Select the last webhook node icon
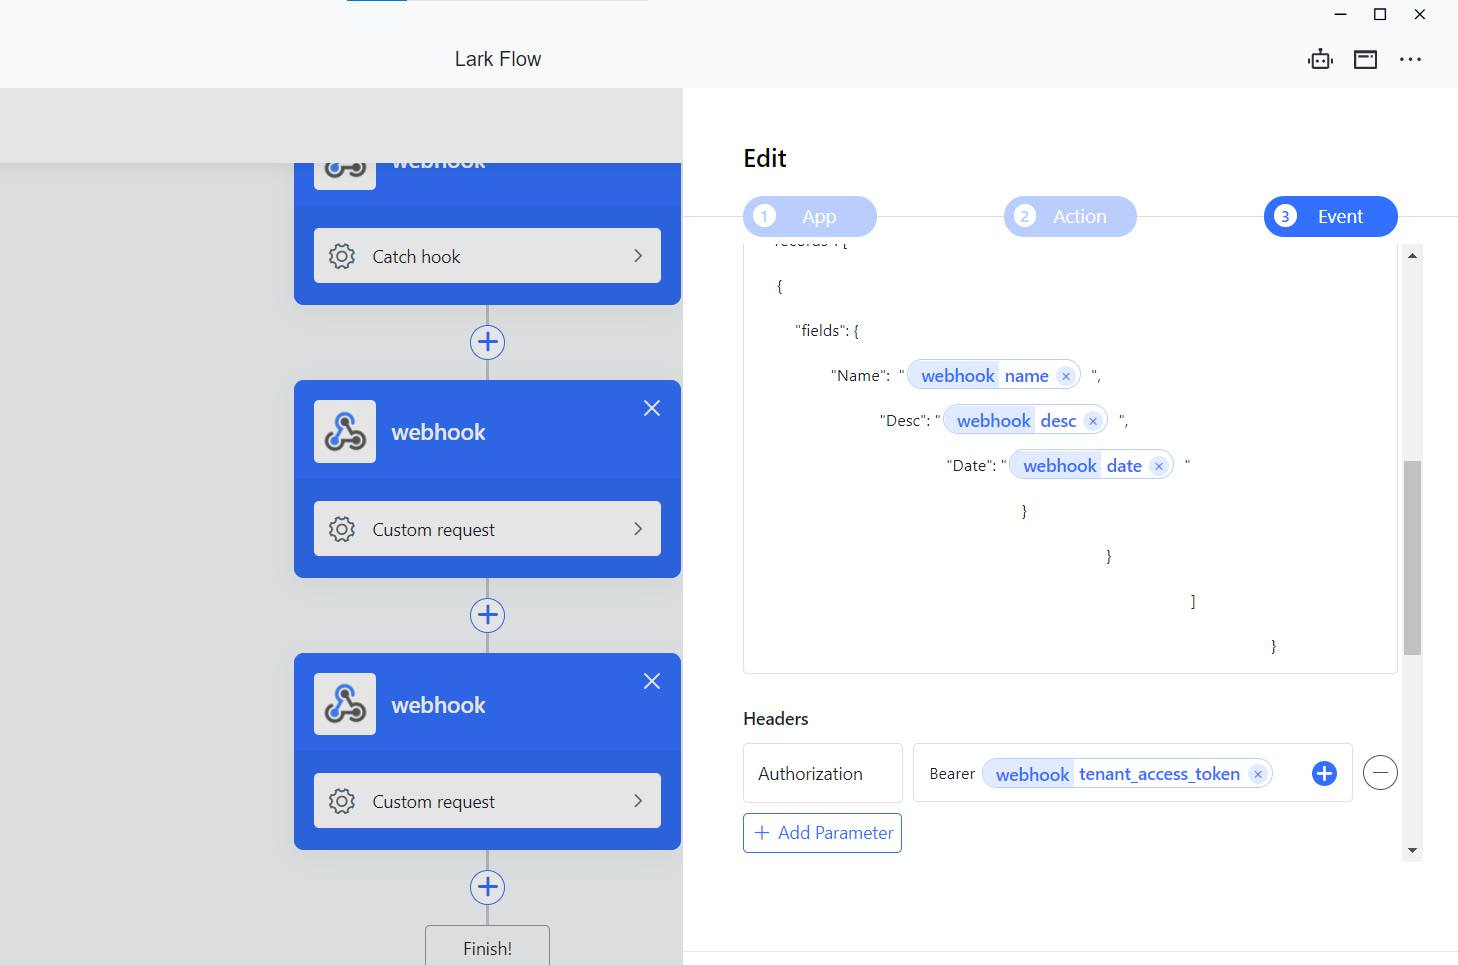This screenshot has width=1458, height=965. pos(345,704)
